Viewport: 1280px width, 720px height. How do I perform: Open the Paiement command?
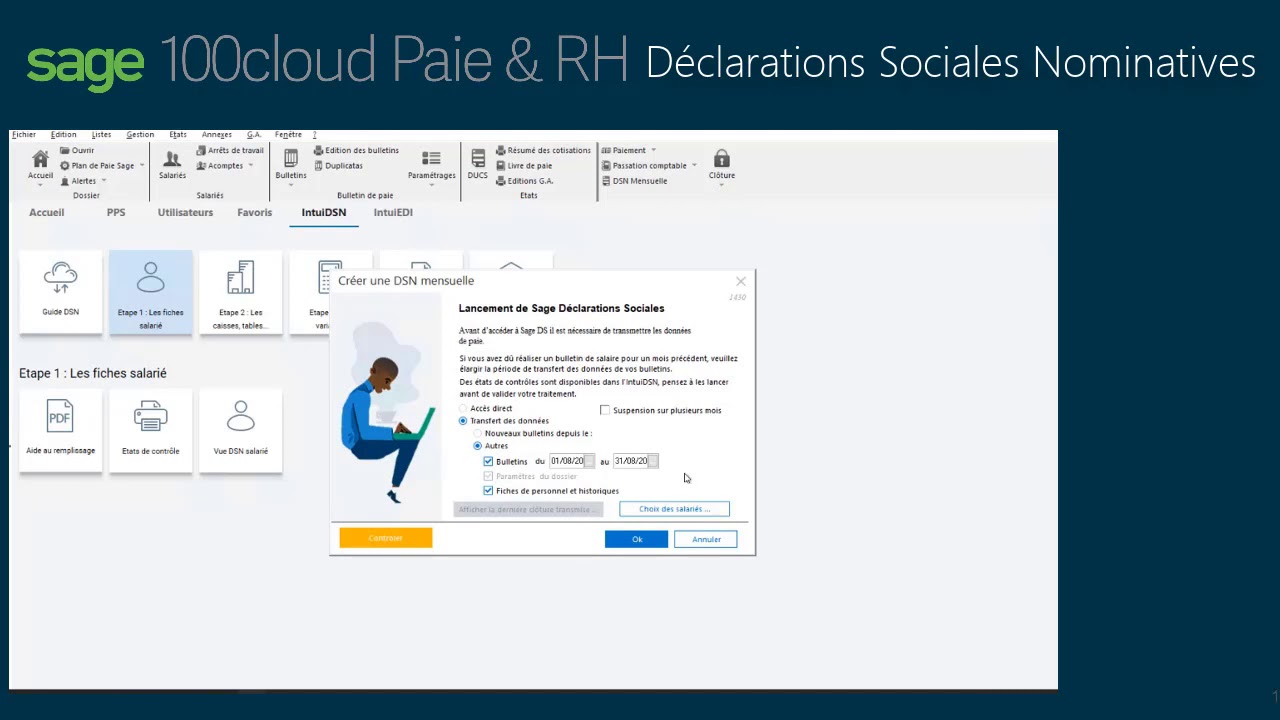[623, 150]
